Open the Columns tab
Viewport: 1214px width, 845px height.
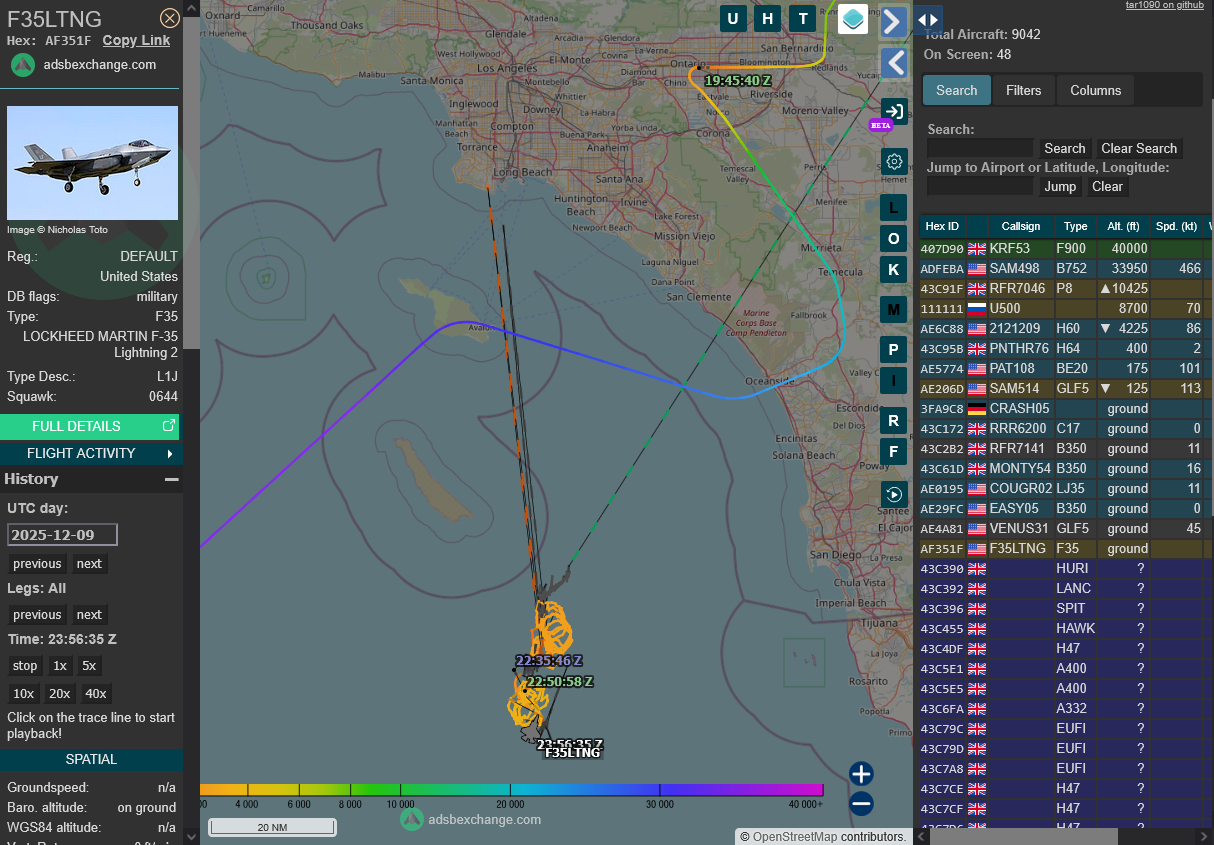click(x=1095, y=90)
